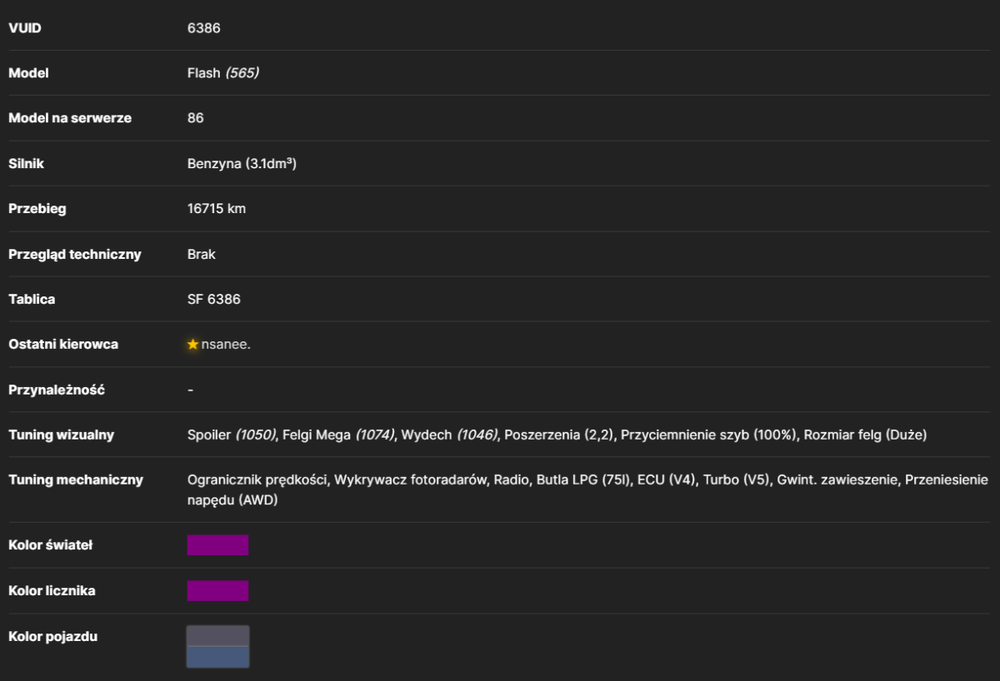This screenshot has height=681, width=1000.
Task: Click Przyciemnienie szyb (100%) entry
Action: tap(709, 435)
